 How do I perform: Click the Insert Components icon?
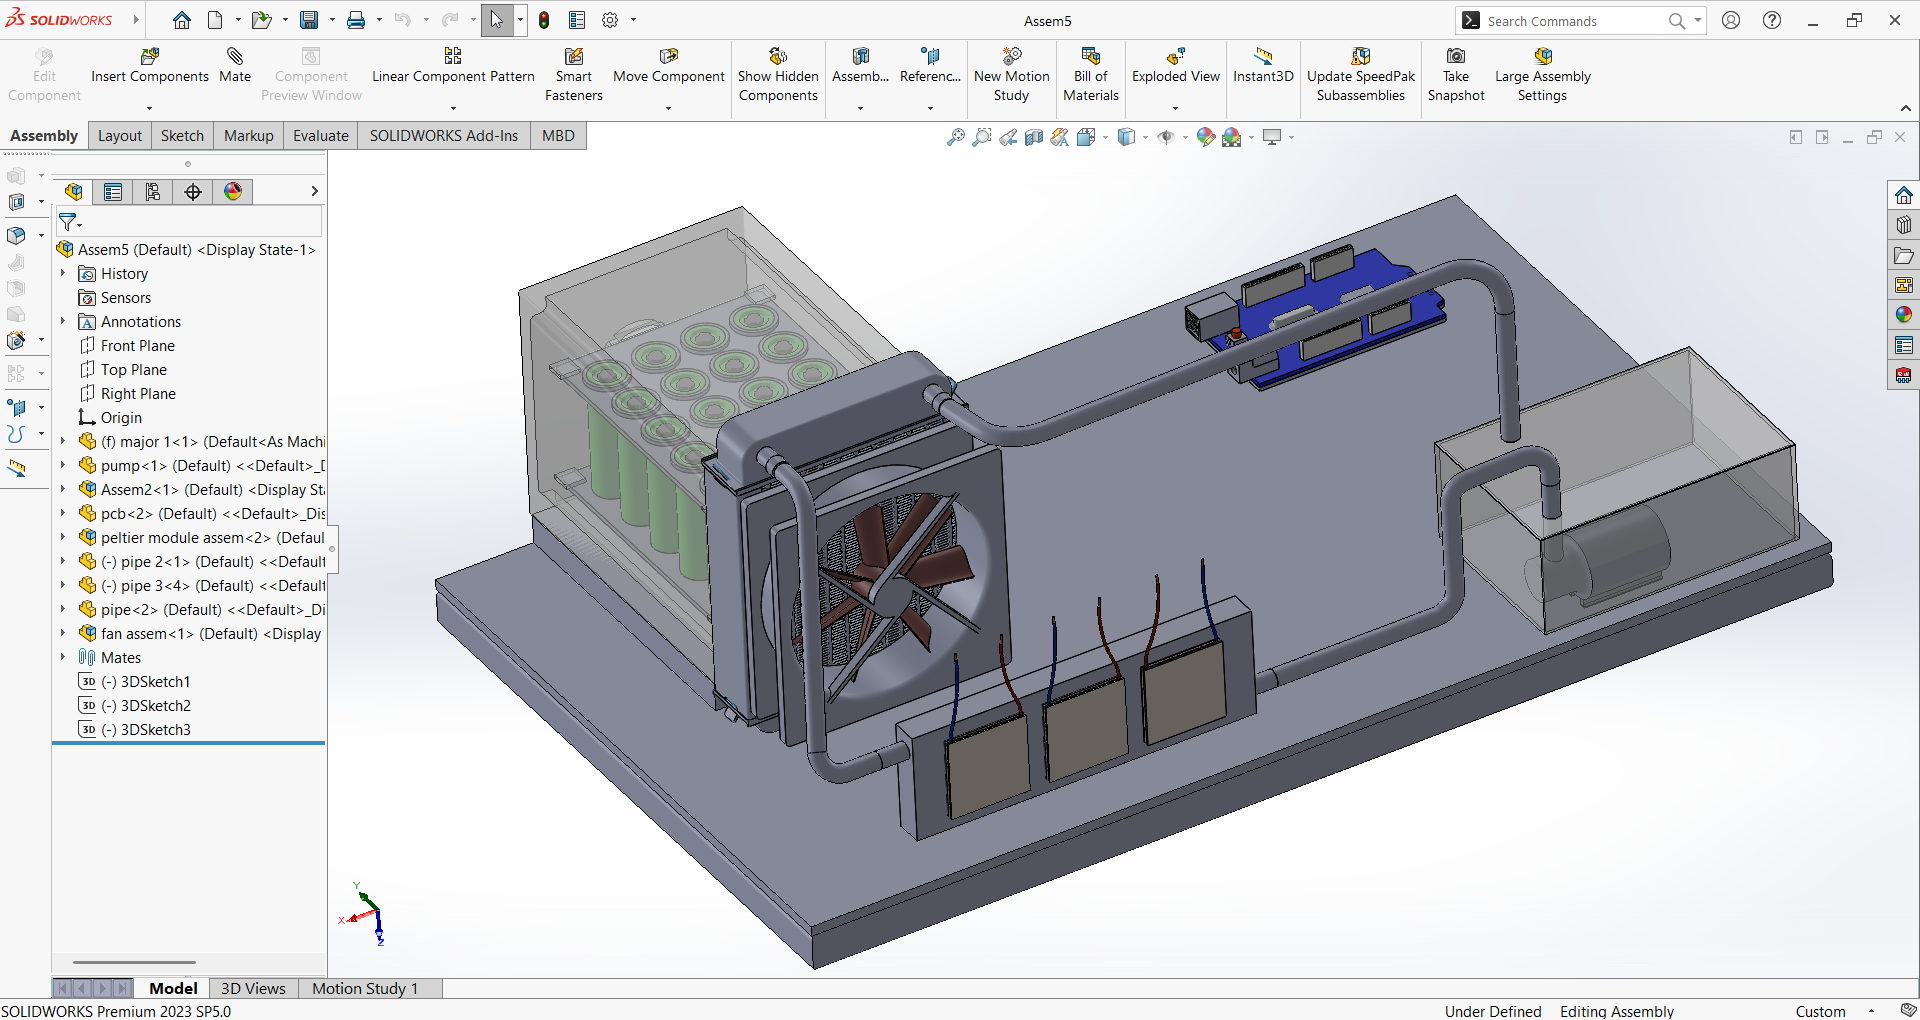150,57
